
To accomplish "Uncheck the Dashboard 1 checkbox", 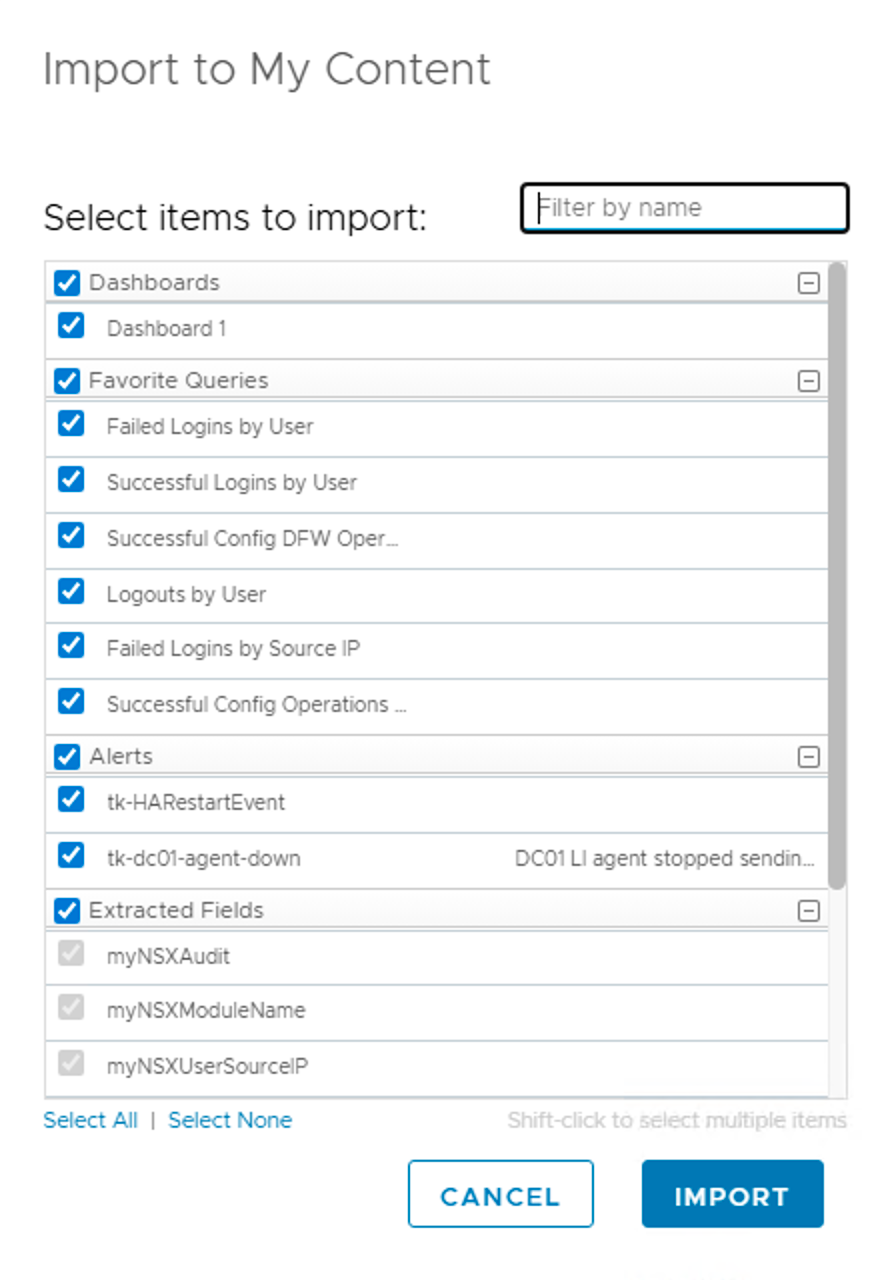I will coord(71,326).
